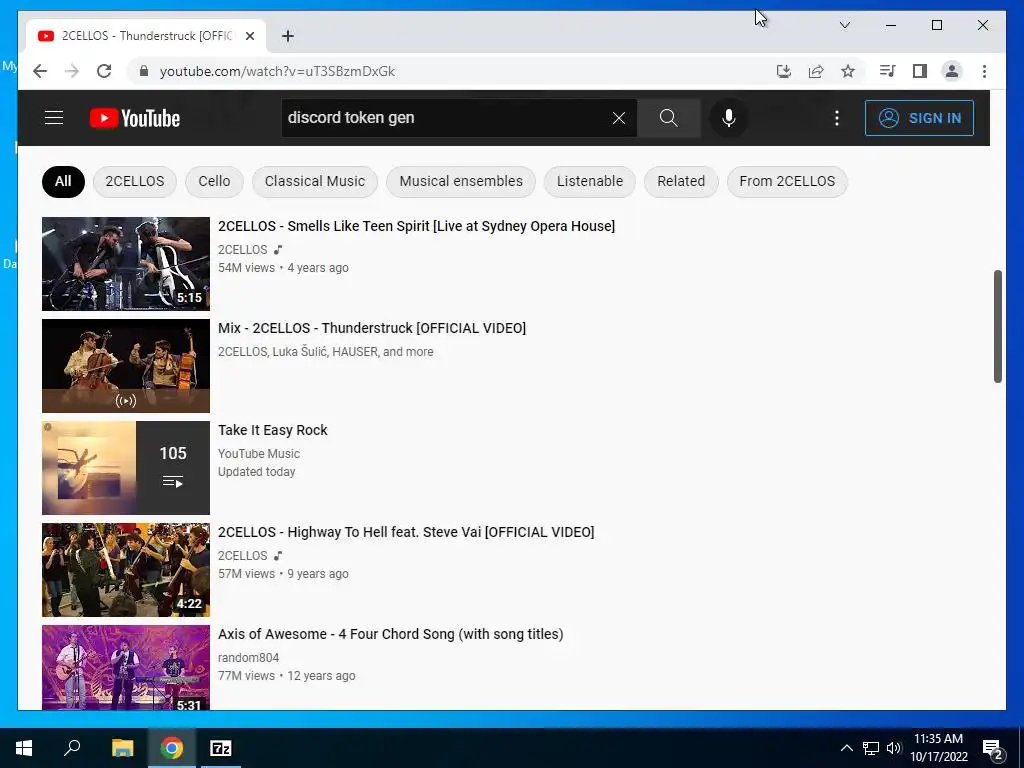Click the SIGN IN button
The width and height of the screenshot is (1024, 768).
(x=919, y=118)
